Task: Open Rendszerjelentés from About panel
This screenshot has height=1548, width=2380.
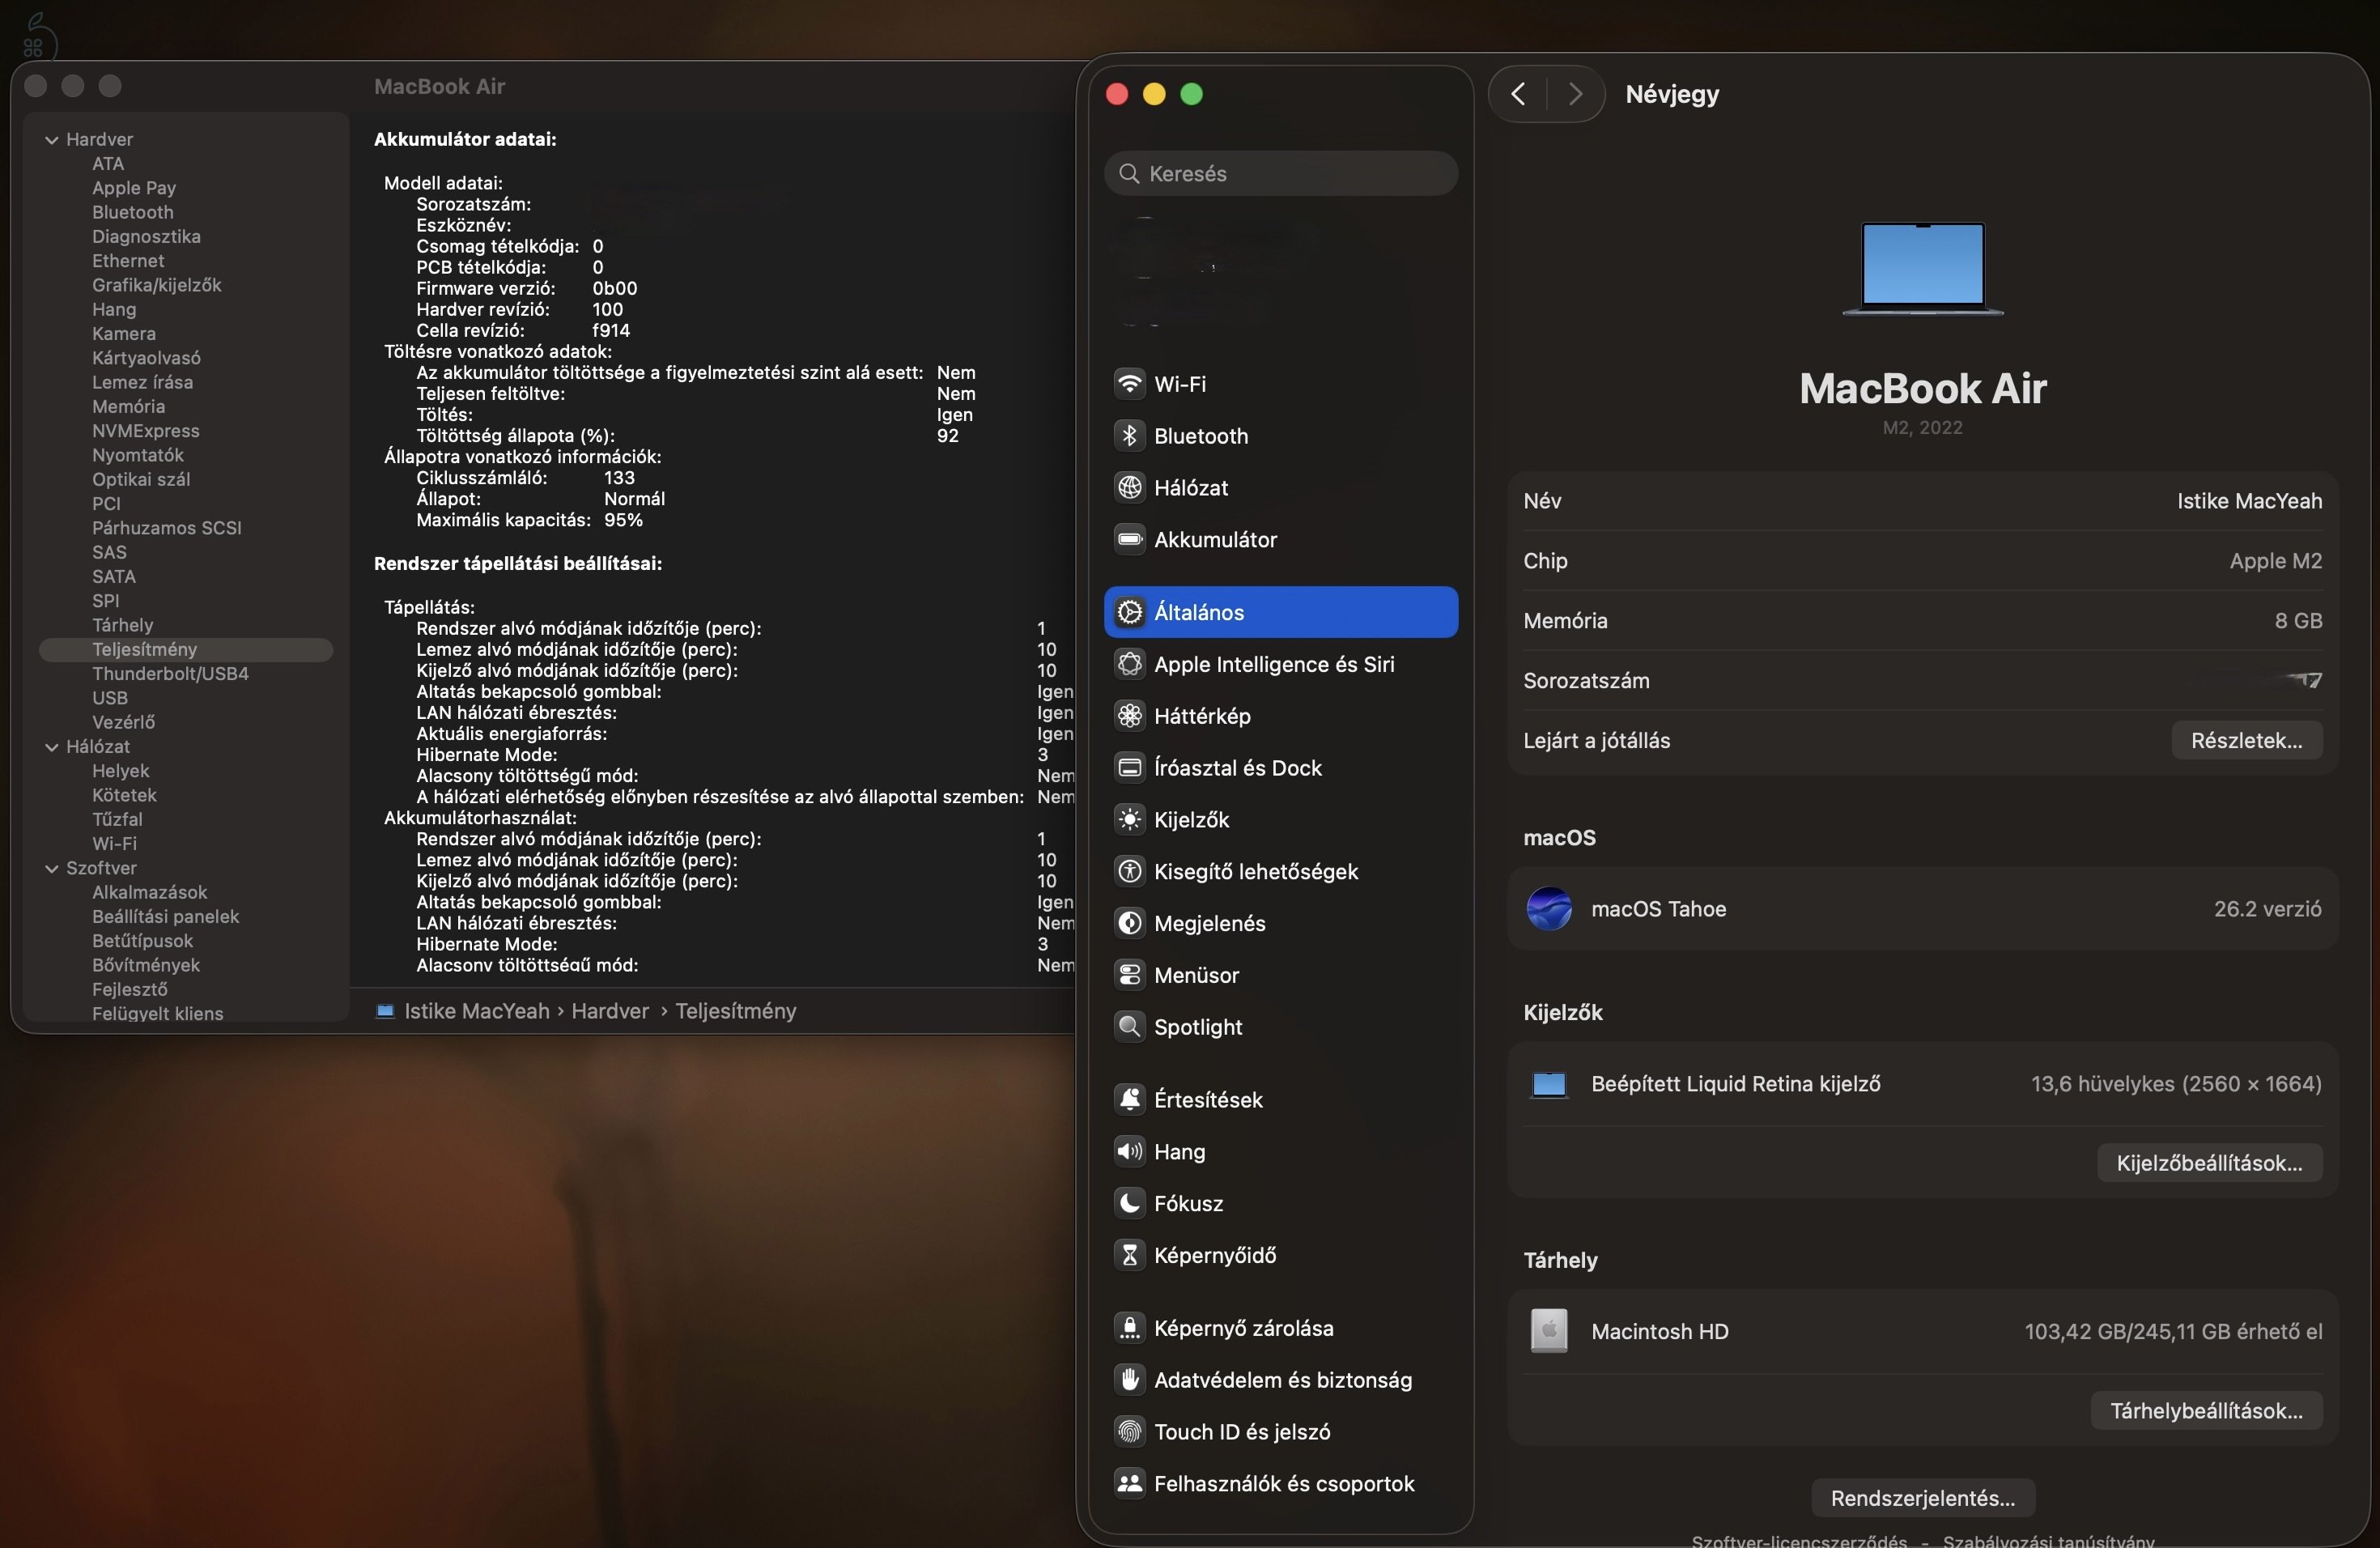Action: point(1921,1497)
